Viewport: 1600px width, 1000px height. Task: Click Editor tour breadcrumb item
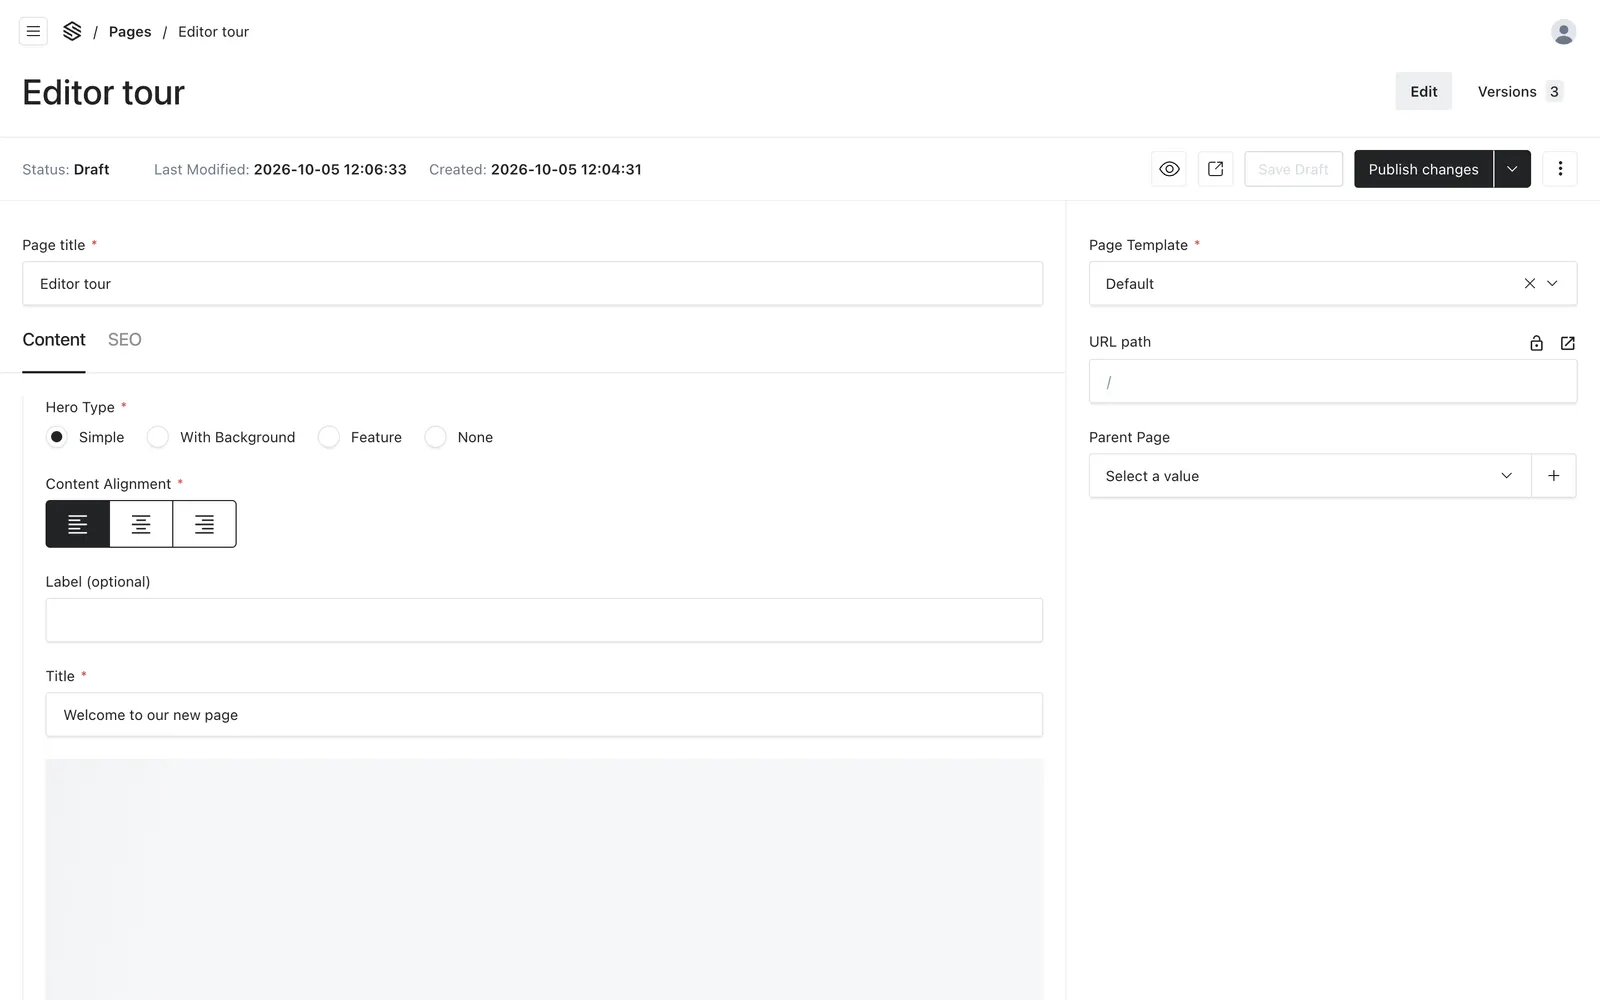pos(213,32)
